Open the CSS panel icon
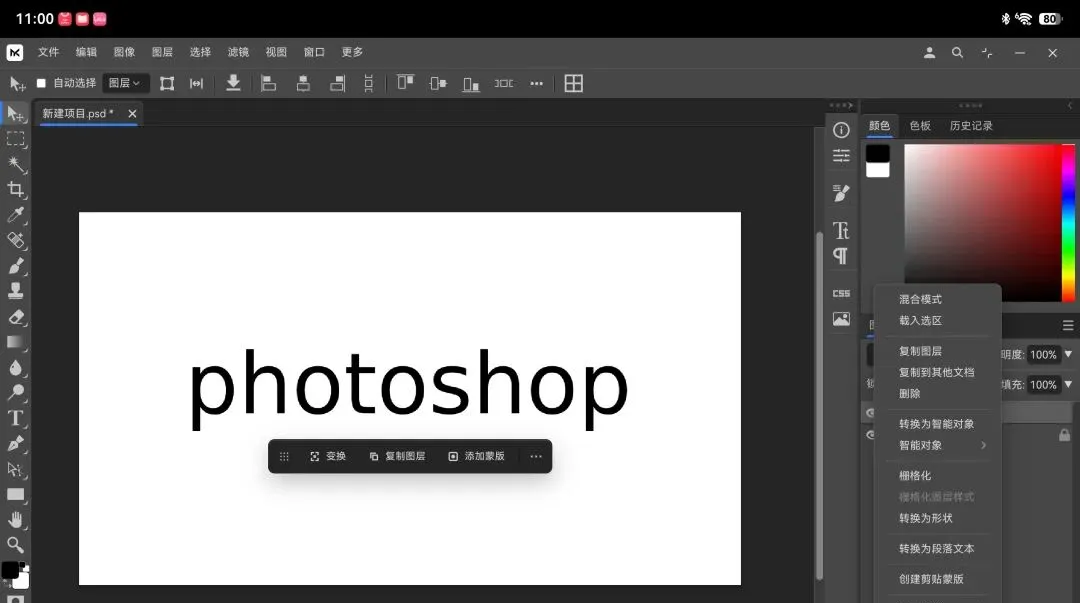Image resolution: width=1080 pixels, height=603 pixels. tap(841, 294)
